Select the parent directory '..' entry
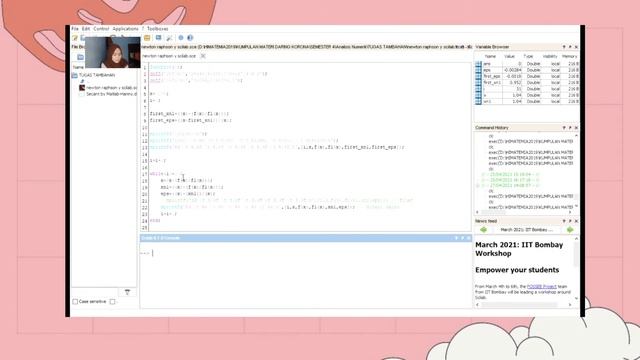This screenshot has width=640, height=360. (x=84, y=81)
